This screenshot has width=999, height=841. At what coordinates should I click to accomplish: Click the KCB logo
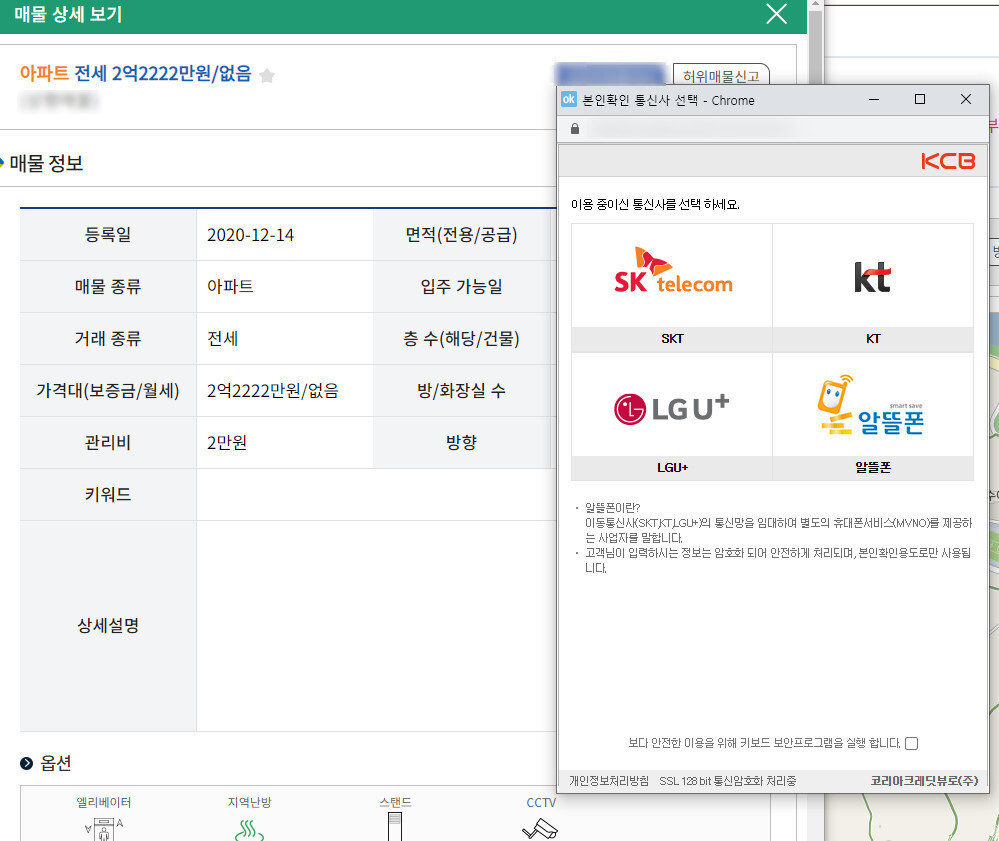click(947, 161)
